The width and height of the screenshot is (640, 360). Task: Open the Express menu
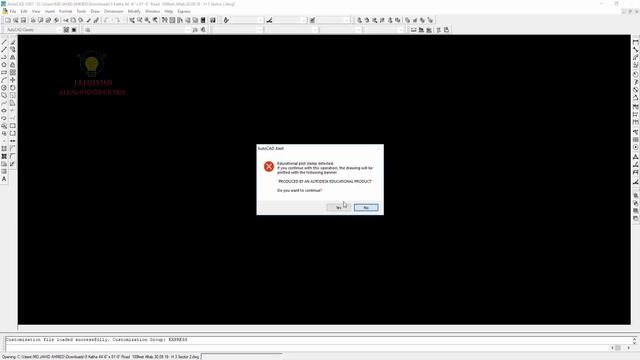coord(184,11)
